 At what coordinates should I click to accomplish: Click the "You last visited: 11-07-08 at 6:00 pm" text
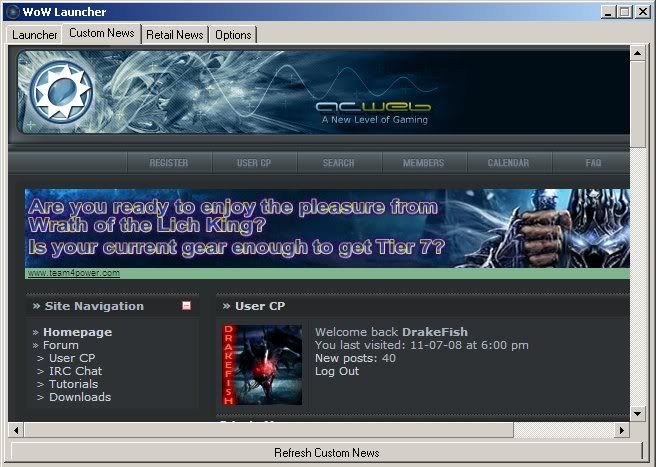coord(422,345)
